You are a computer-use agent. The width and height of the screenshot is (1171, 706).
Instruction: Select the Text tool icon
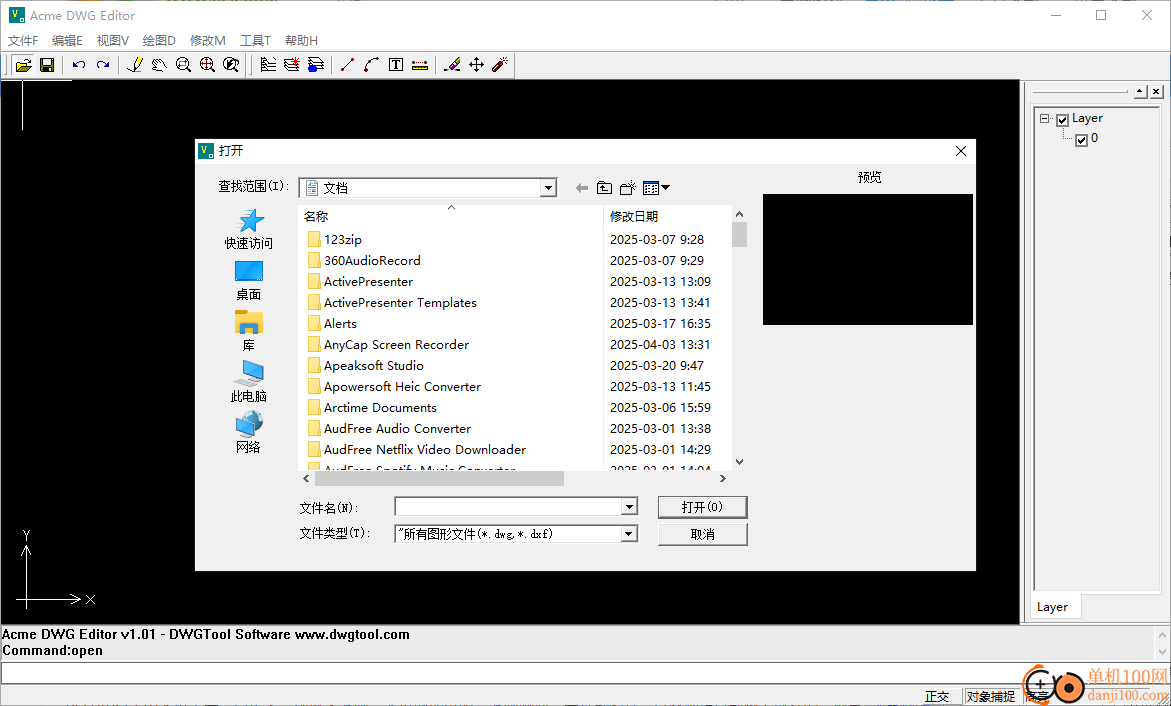point(396,65)
